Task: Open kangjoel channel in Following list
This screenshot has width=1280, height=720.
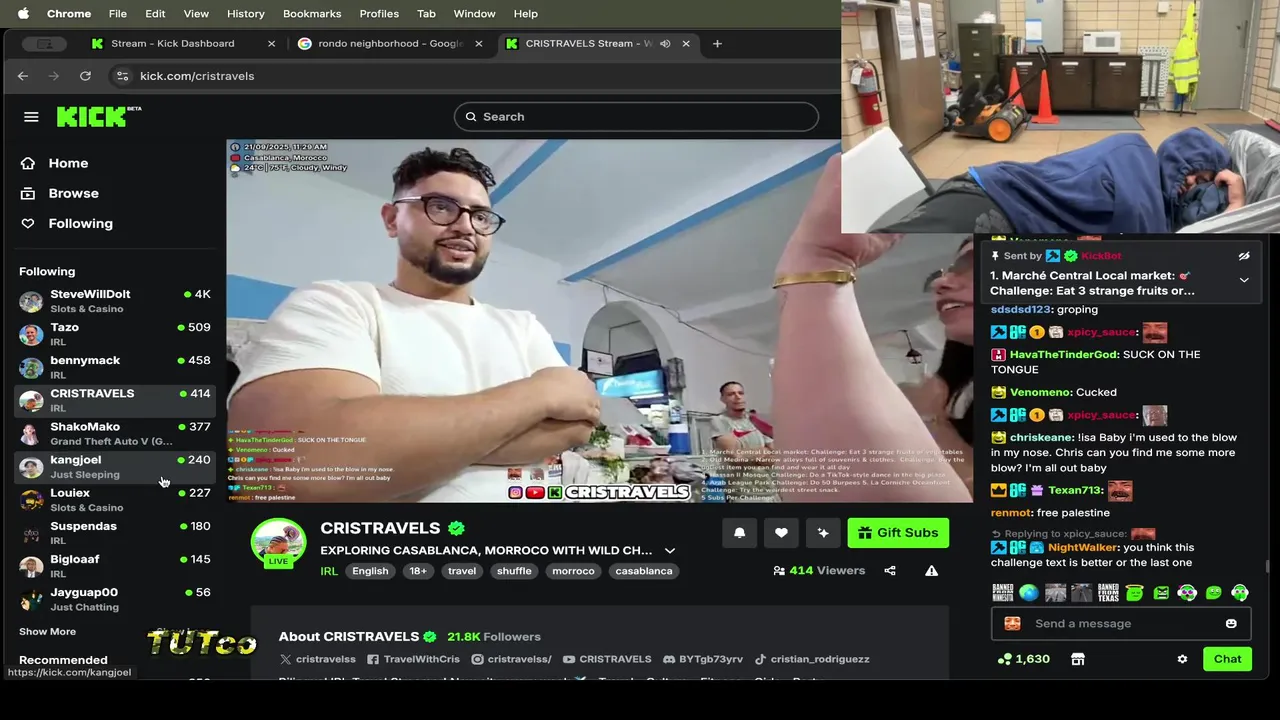Action: [114, 466]
